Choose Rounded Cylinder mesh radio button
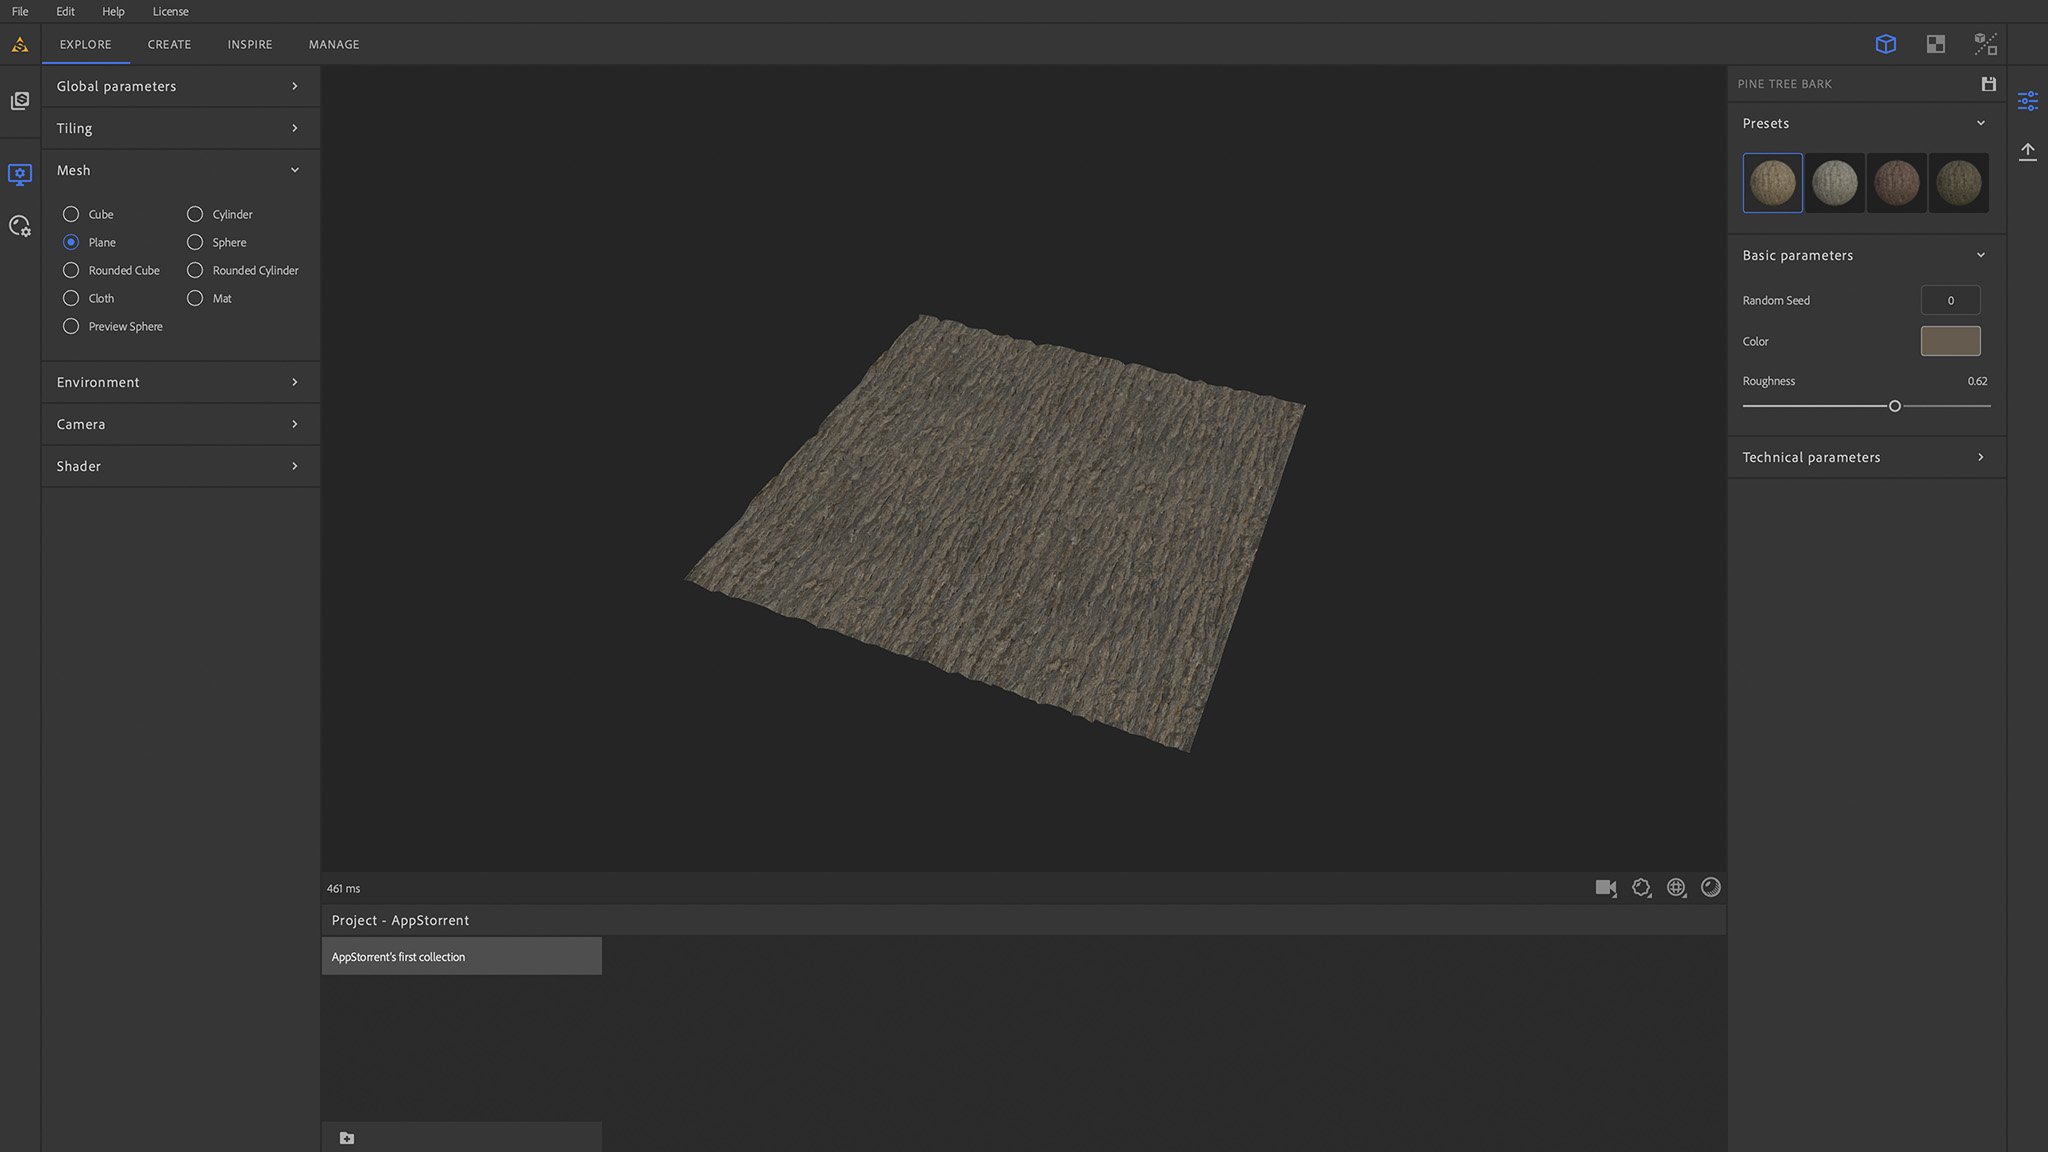This screenshot has height=1152, width=2048. pyautogui.click(x=195, y=270)
